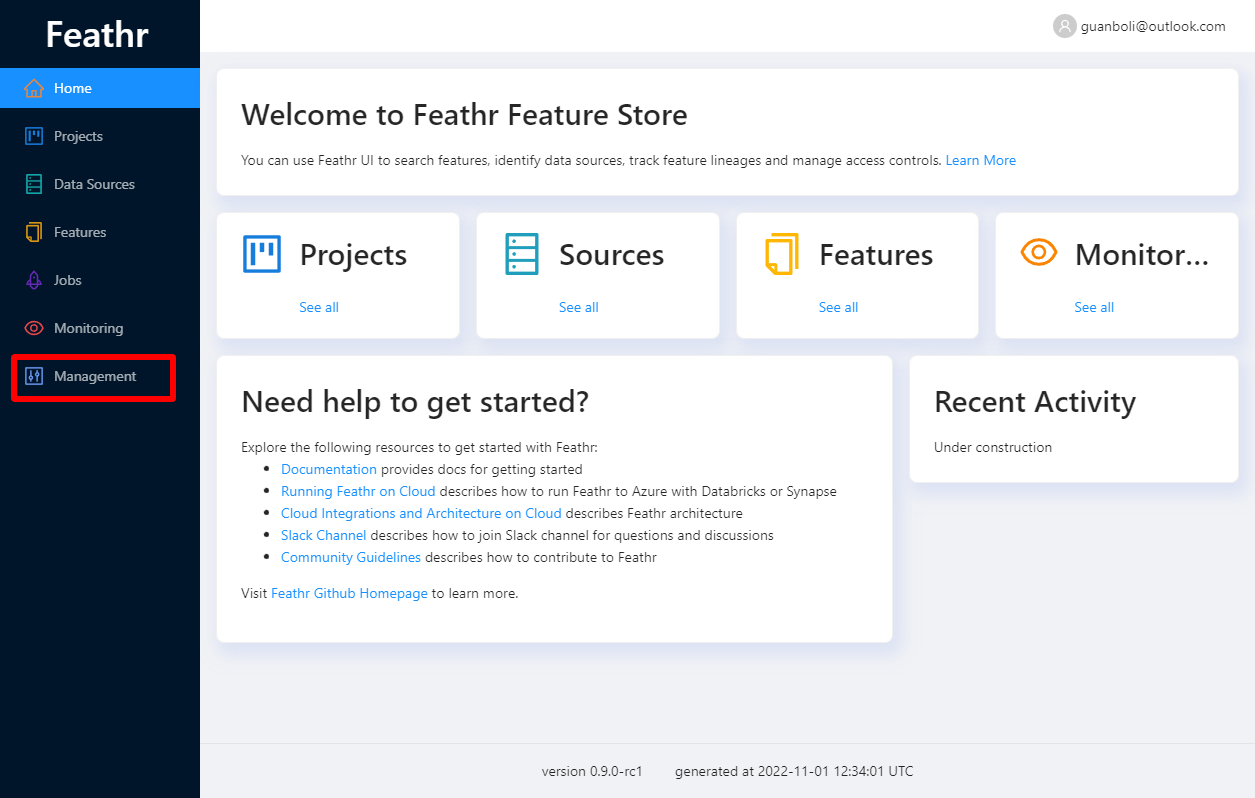
Task: Open the Slack Channel link
Action: click(x=323, y=535)
